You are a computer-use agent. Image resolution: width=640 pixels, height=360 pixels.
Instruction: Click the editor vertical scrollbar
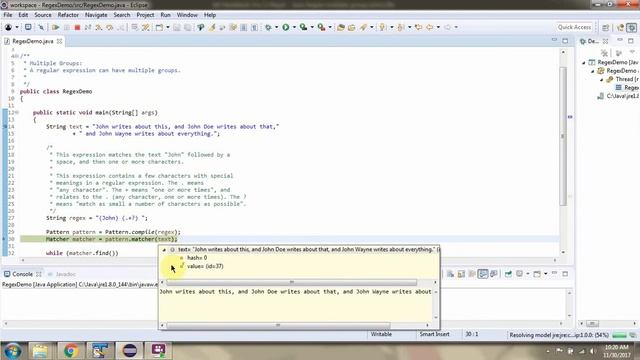click(x=563, y=137)
